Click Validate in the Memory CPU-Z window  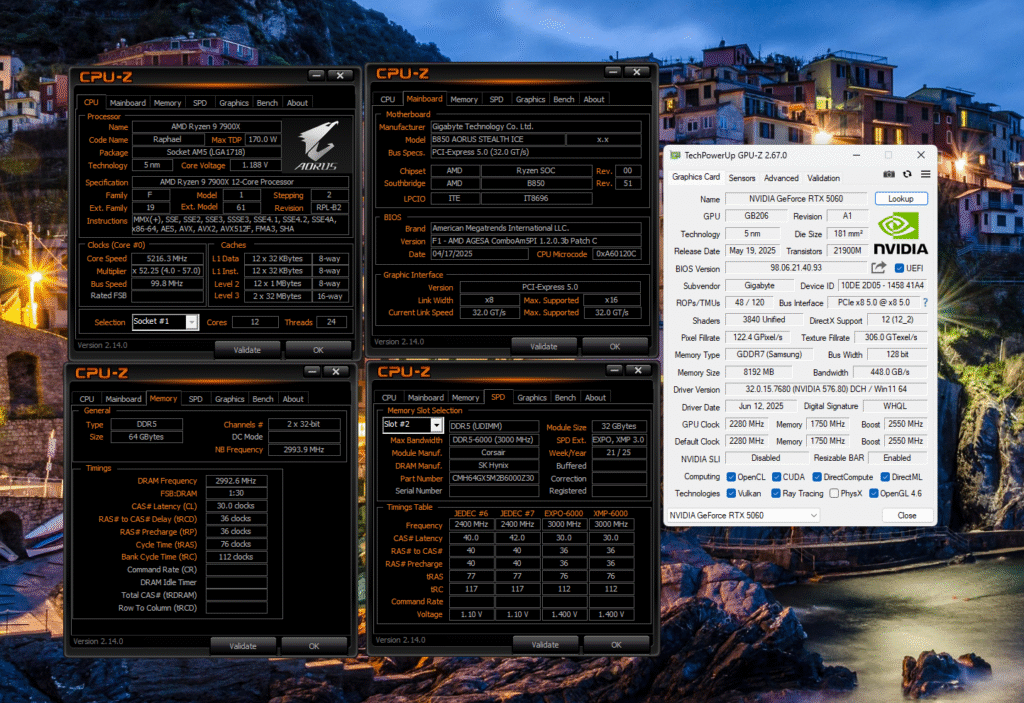(x=242, y=645)
